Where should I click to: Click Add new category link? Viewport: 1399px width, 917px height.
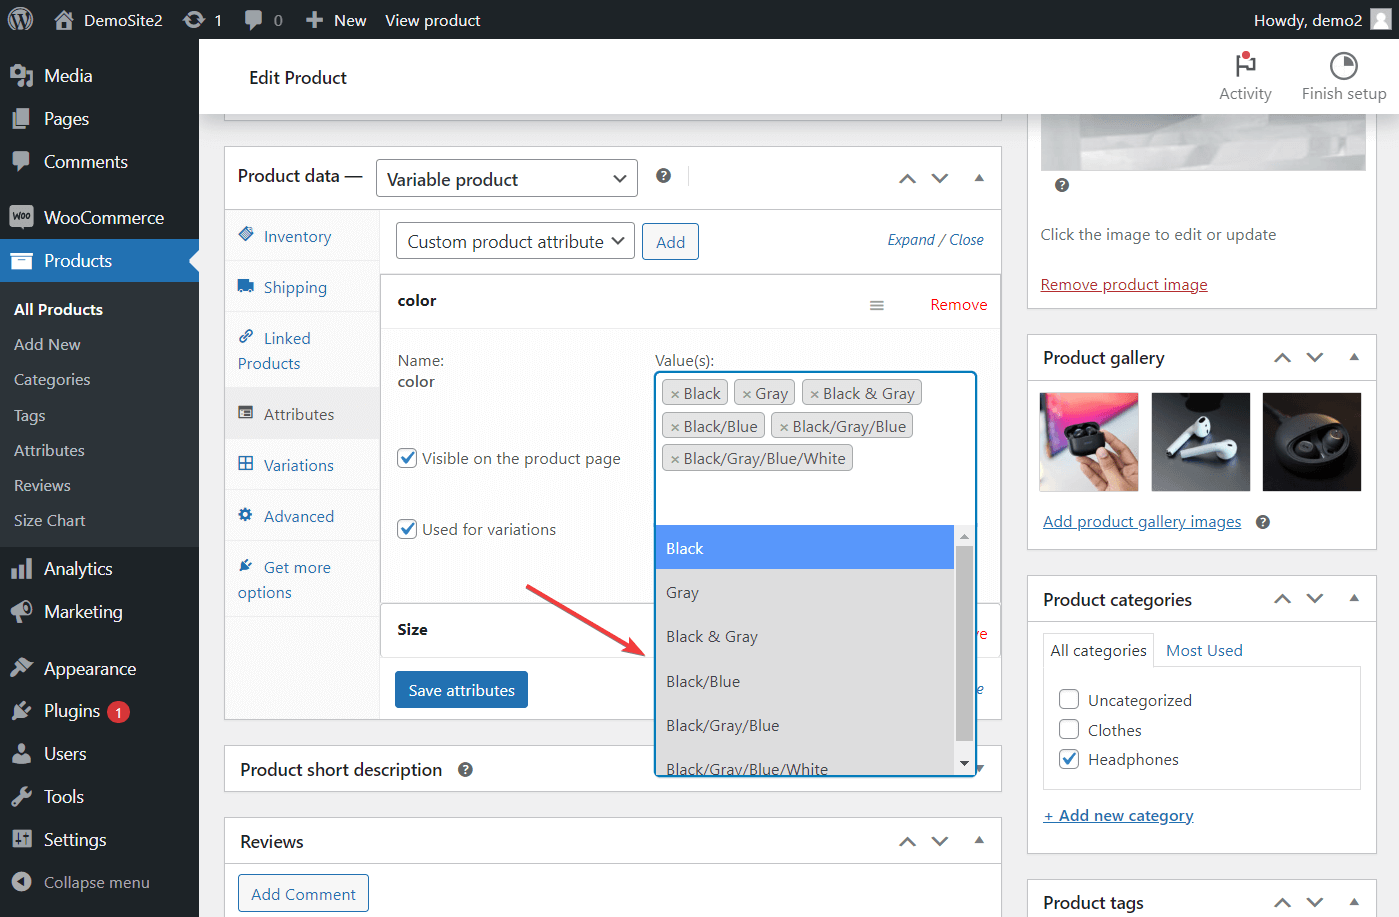click(1119, 816)
